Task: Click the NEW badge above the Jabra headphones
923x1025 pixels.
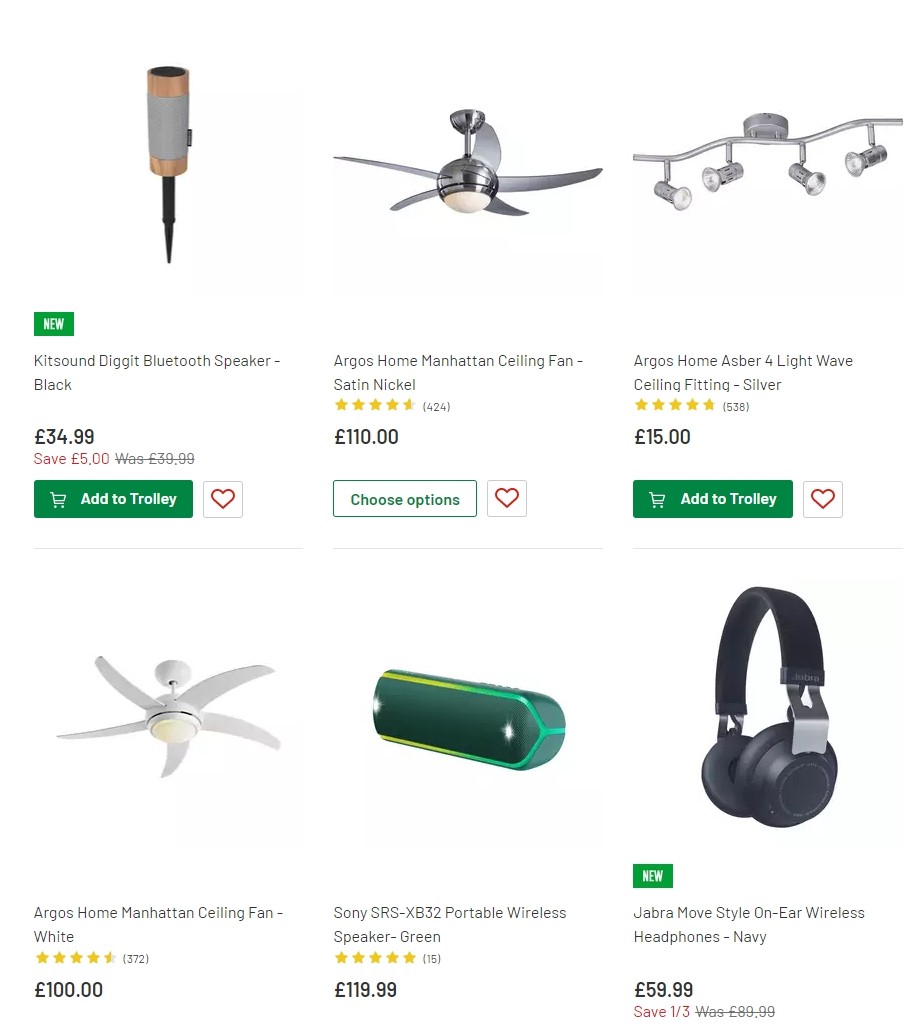Action: point(652,875)
